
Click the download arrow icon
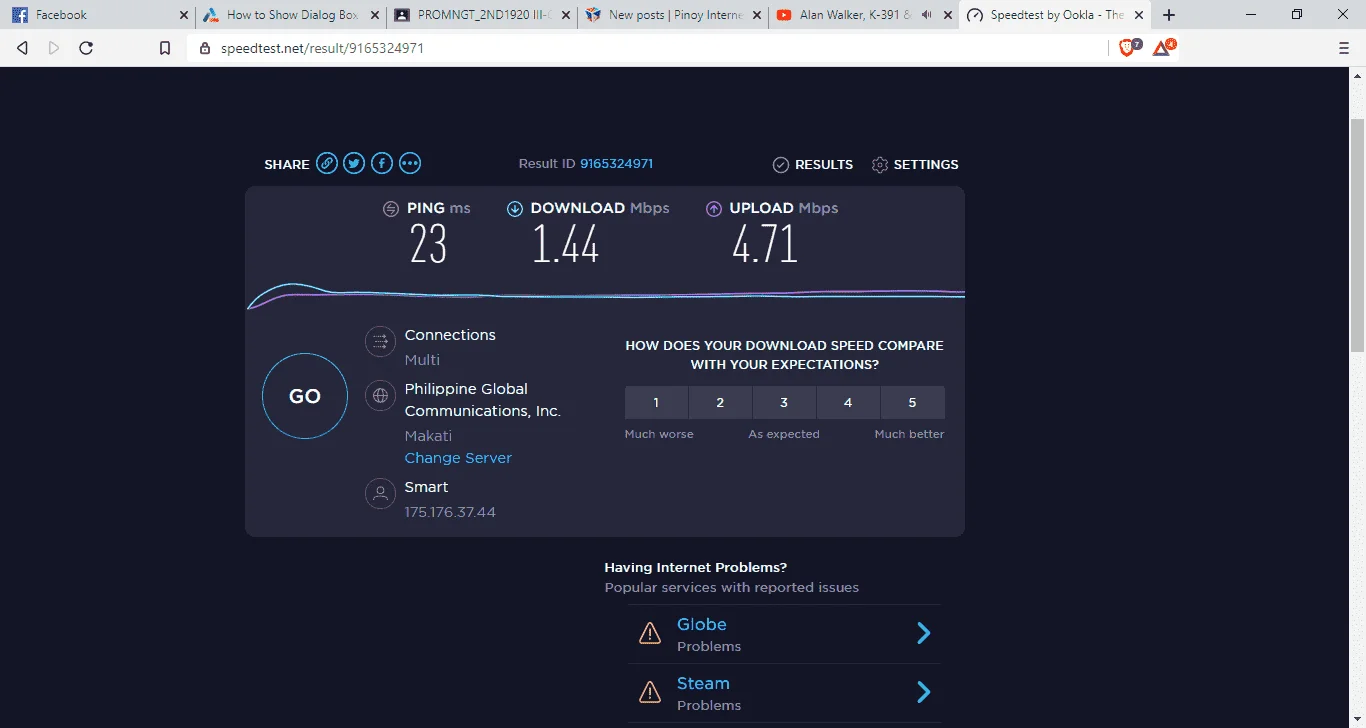pyautogui.click(x=515, y=209)
